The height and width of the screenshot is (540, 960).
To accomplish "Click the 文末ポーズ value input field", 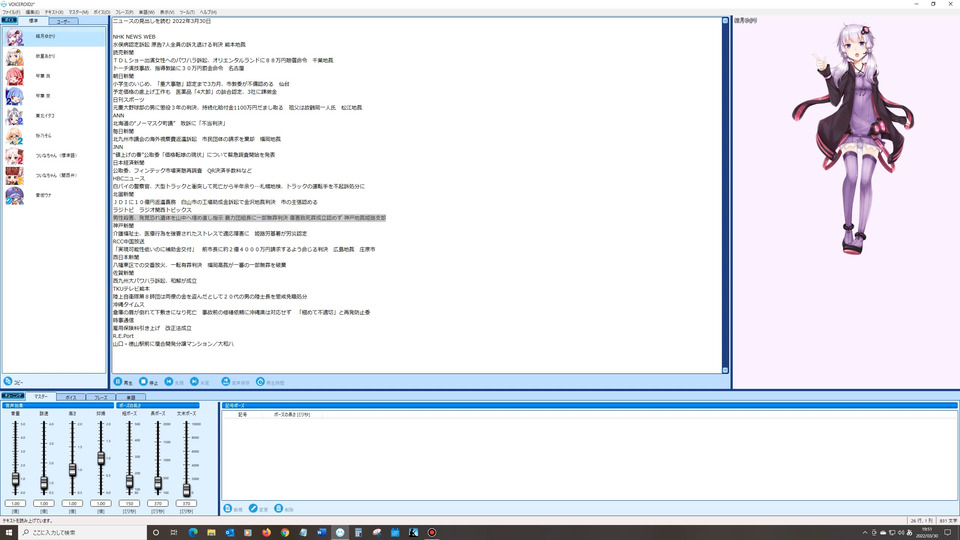I will pos(186,503).
